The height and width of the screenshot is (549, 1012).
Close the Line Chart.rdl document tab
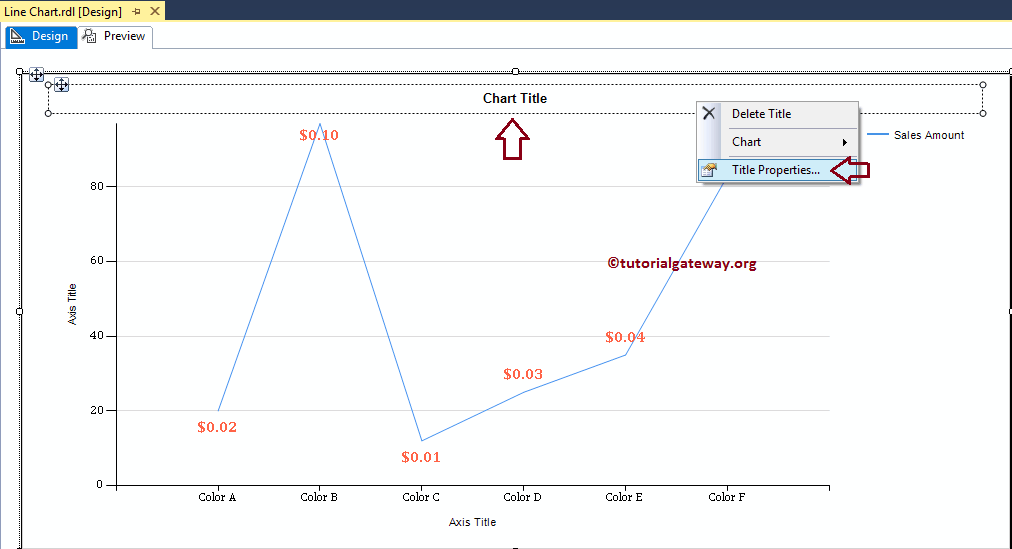[x=155, y=12]
